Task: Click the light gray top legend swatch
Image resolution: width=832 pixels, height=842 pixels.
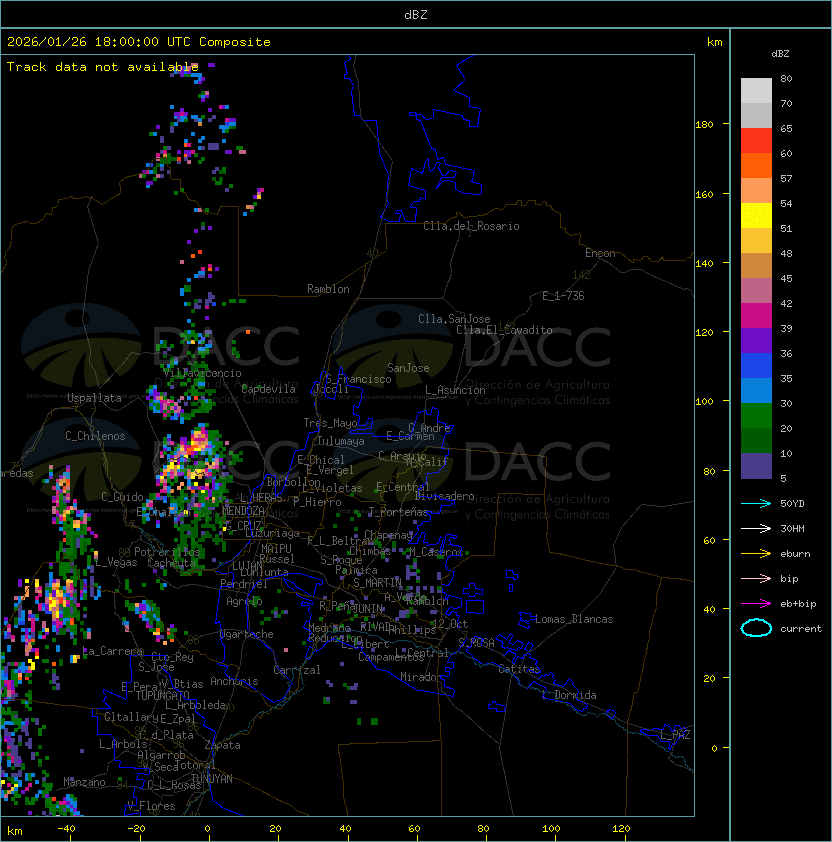Action: 756,90
